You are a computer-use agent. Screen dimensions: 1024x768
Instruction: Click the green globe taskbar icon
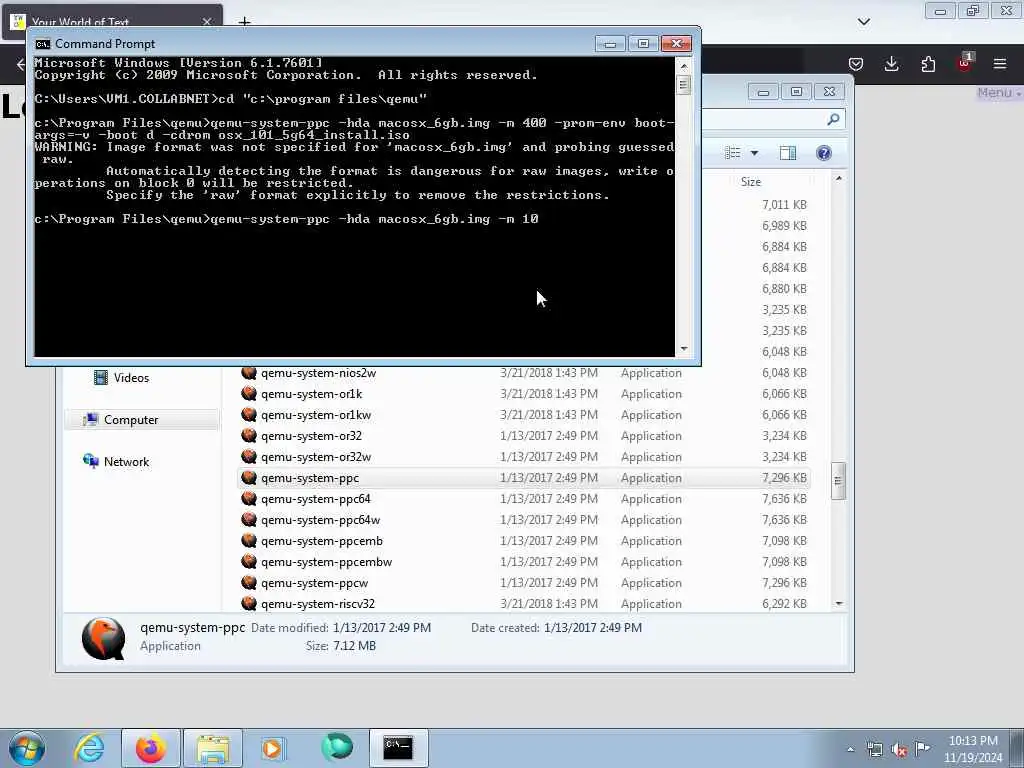coord(337,747)
